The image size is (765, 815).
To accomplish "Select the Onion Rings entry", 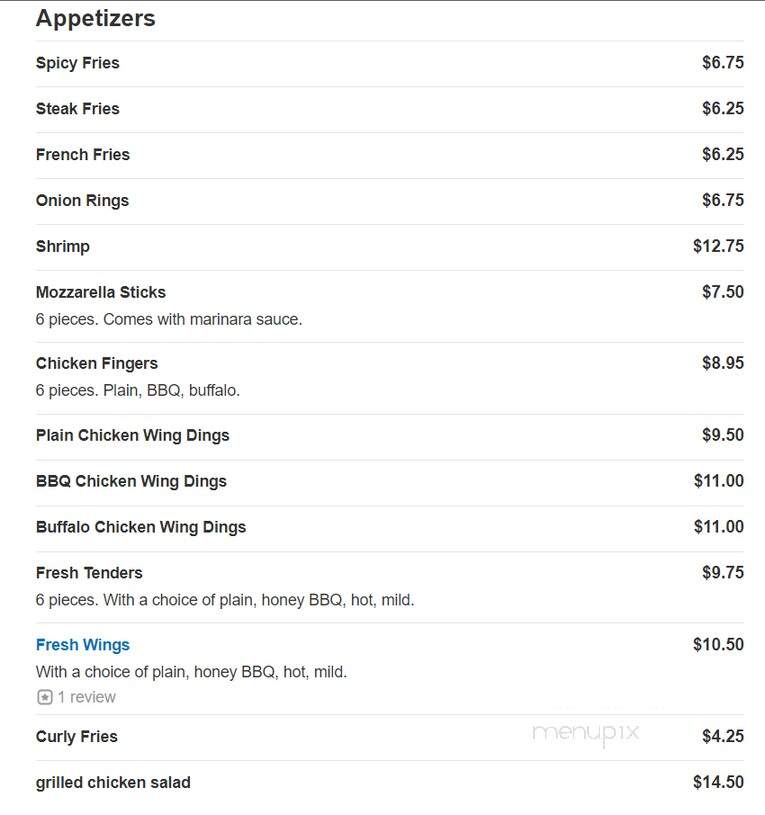I will click(82, 201).
